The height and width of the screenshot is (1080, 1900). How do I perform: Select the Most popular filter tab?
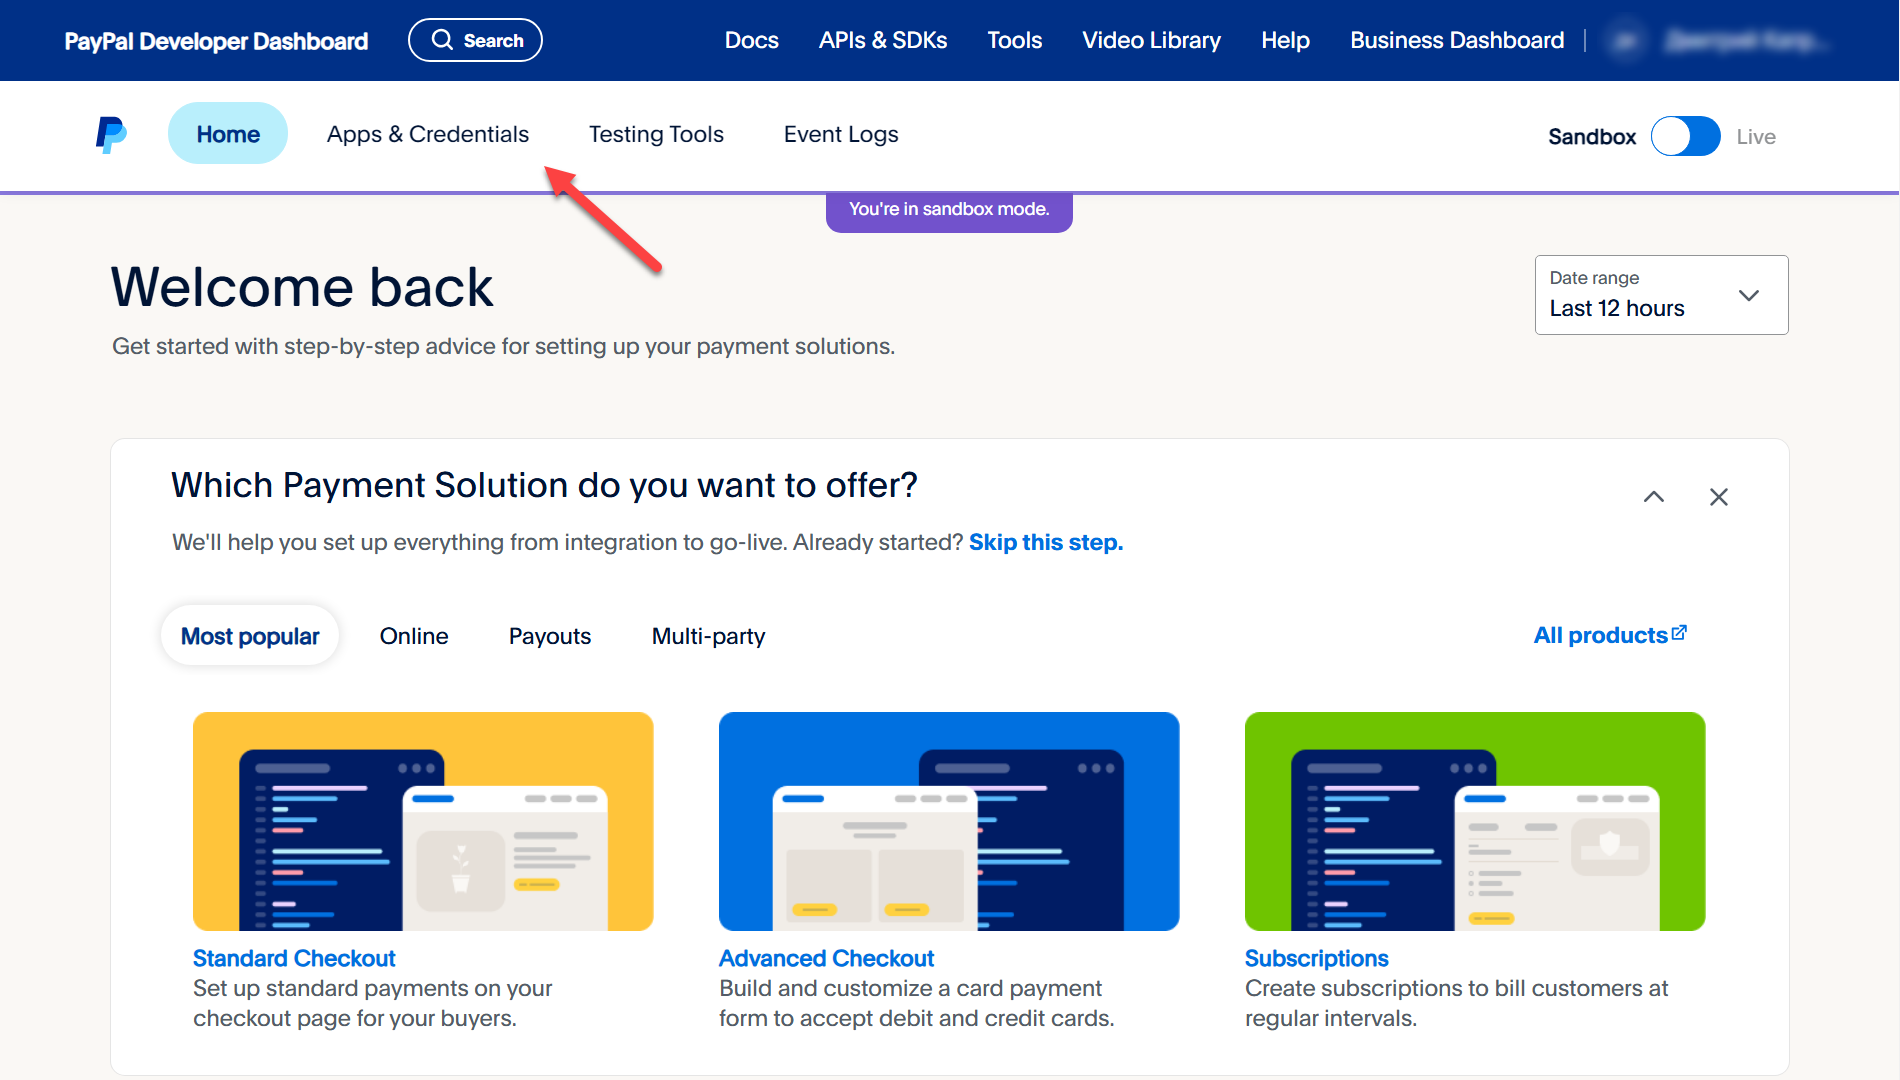[x=250, y=636]
